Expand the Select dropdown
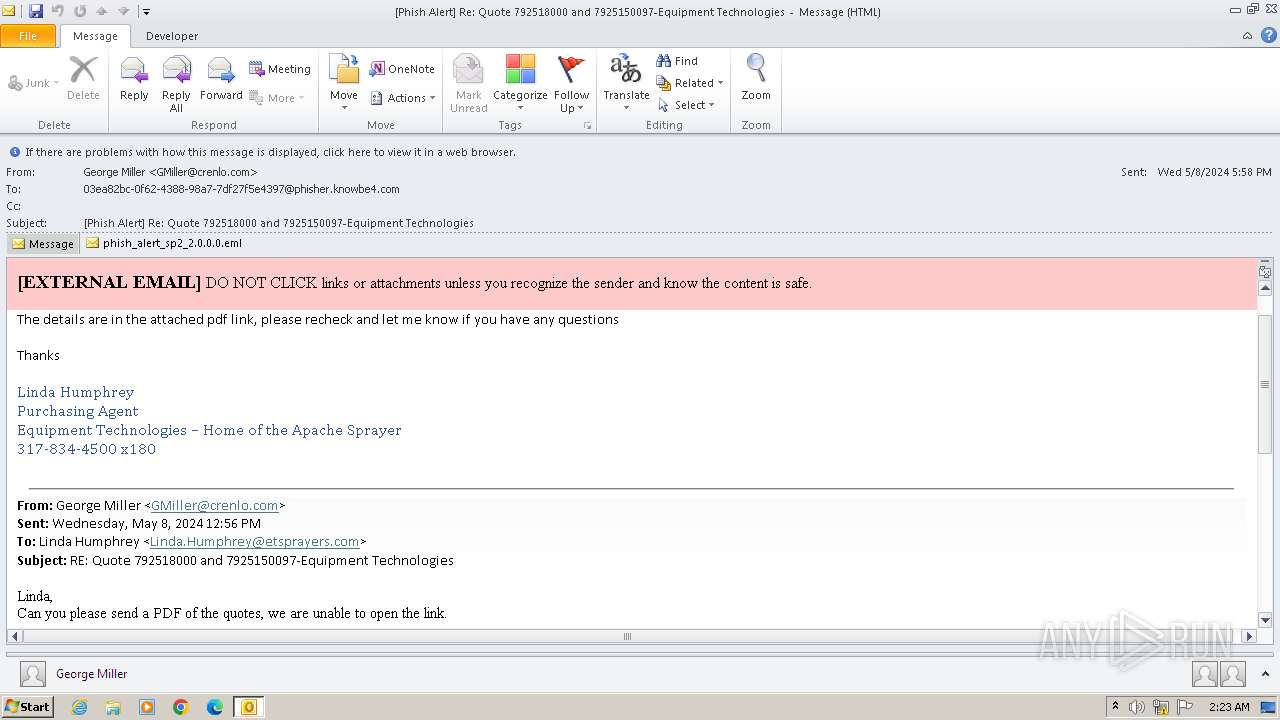 coord(687,105)
